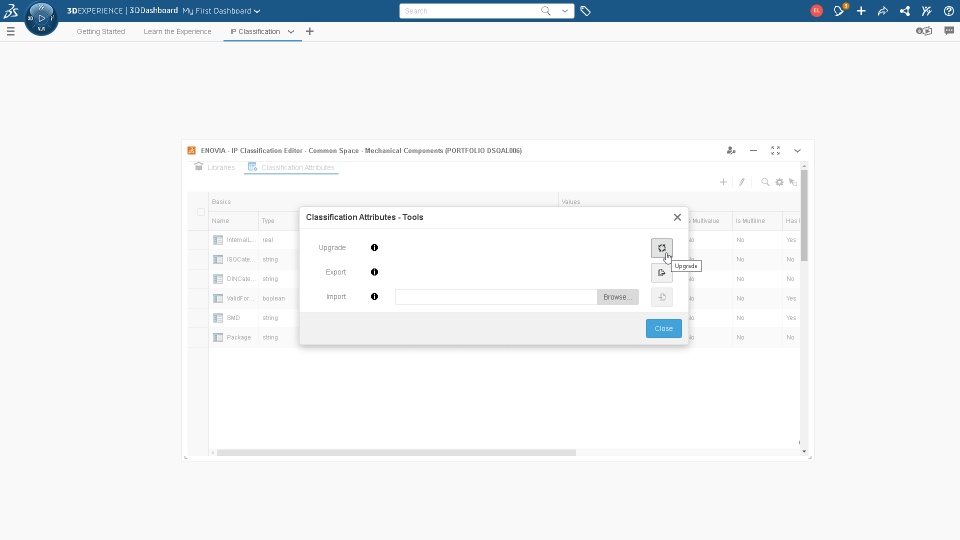Click the add attribute plus icon

(723, 182)
